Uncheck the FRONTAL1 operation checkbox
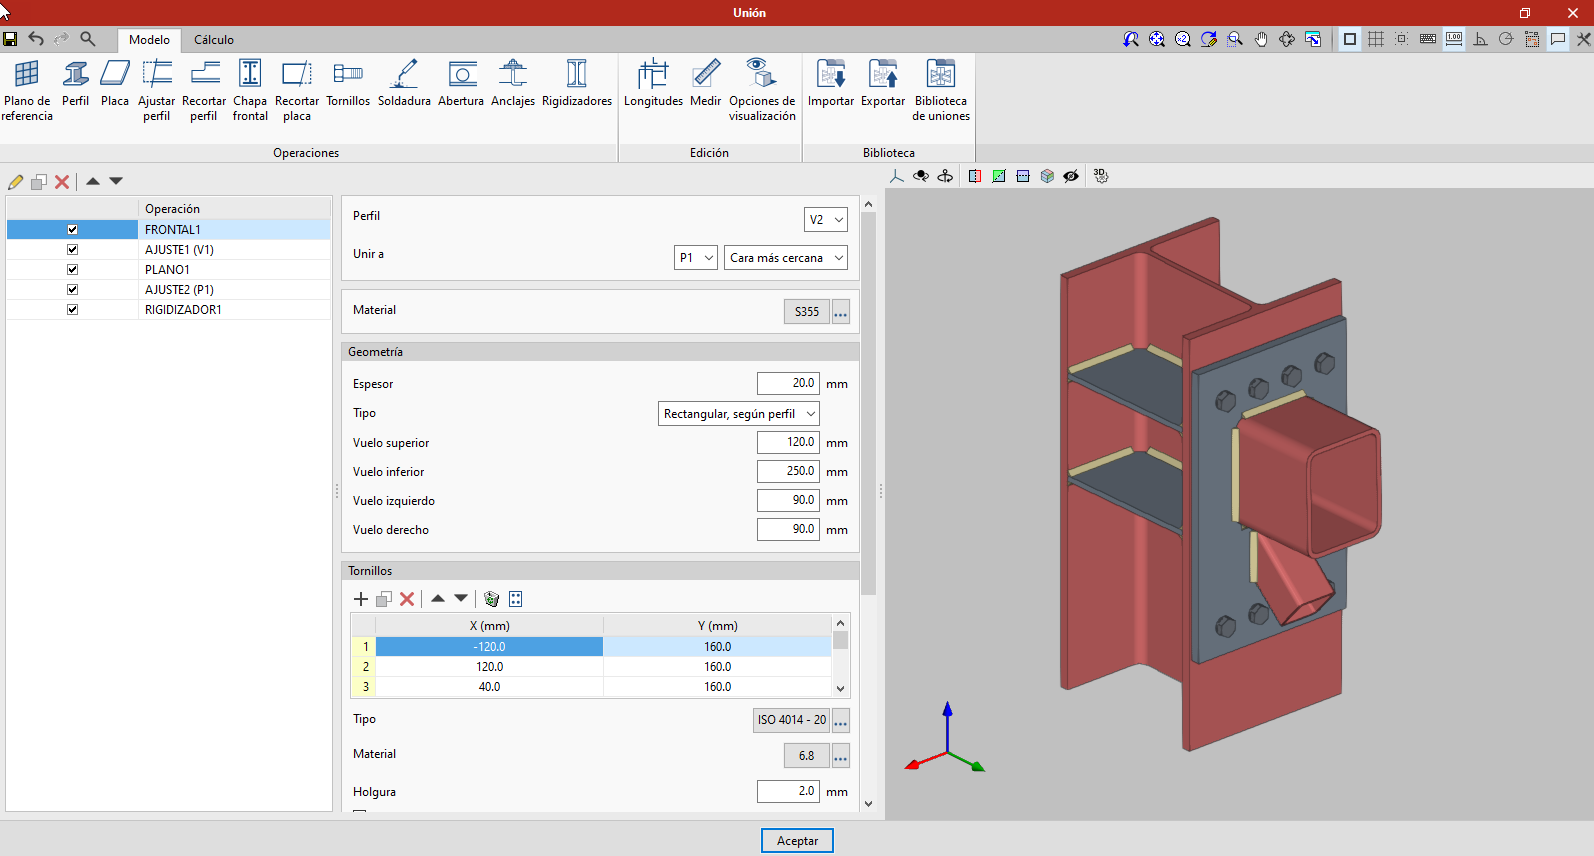 click(x=72, y=229)
